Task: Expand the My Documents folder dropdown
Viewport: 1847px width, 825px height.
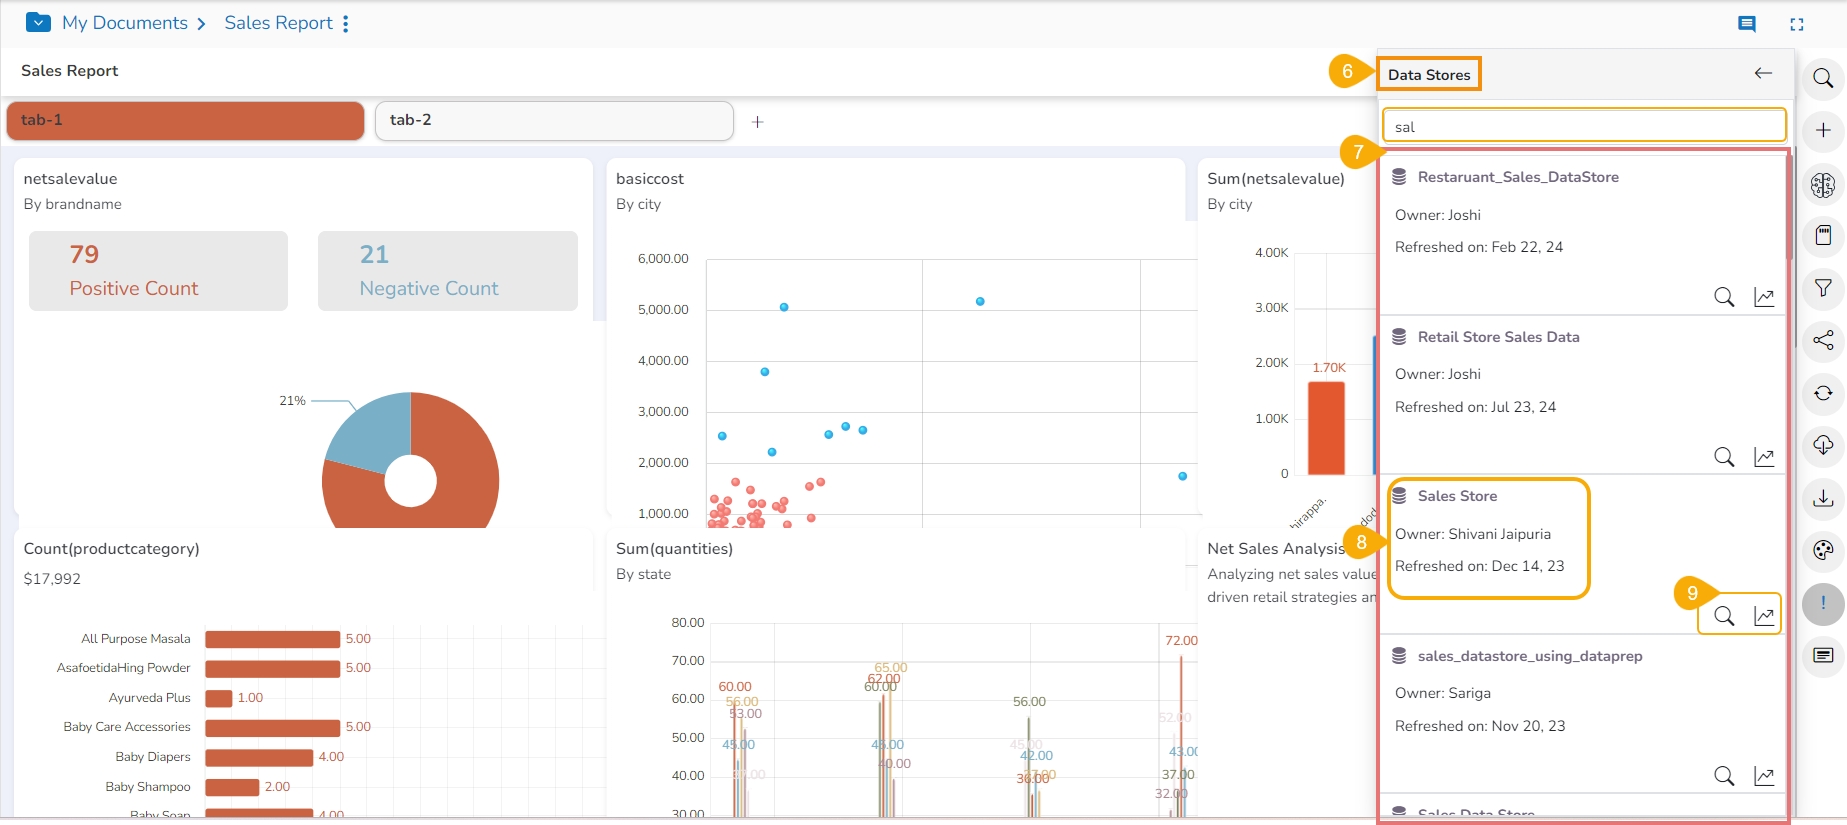Action: pyautogui.click(x=38, y=22)
